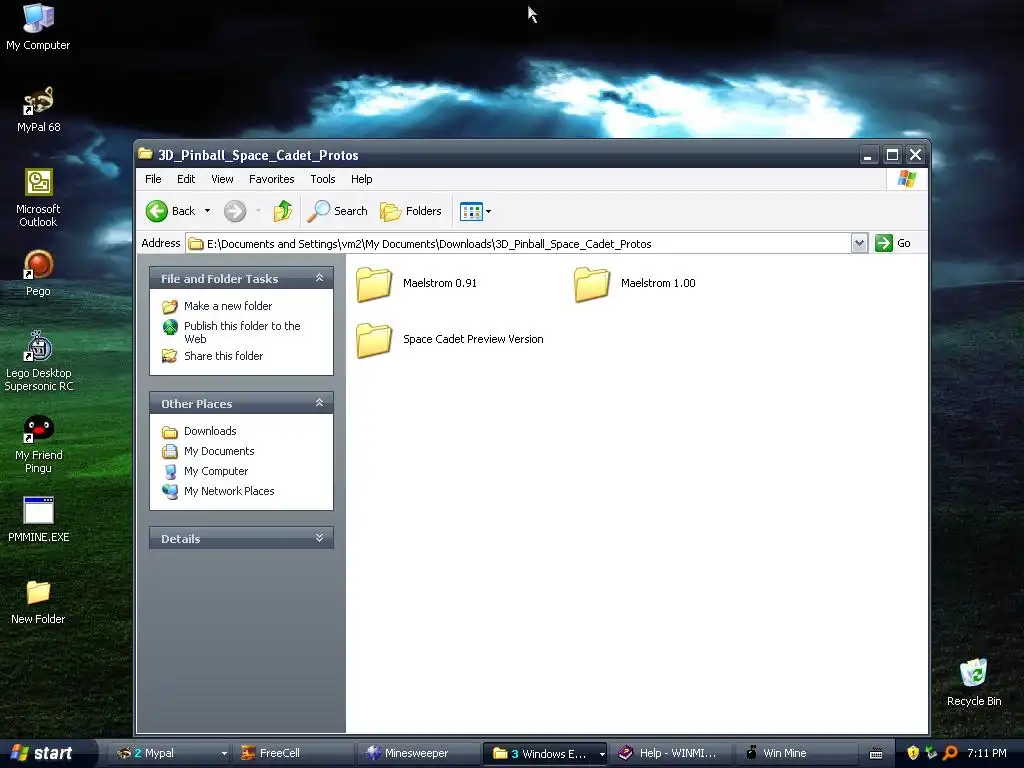Switch to Mypal taskbar group
The height and width of the screenshot is (768, 1024).
[x=171, y=753]
